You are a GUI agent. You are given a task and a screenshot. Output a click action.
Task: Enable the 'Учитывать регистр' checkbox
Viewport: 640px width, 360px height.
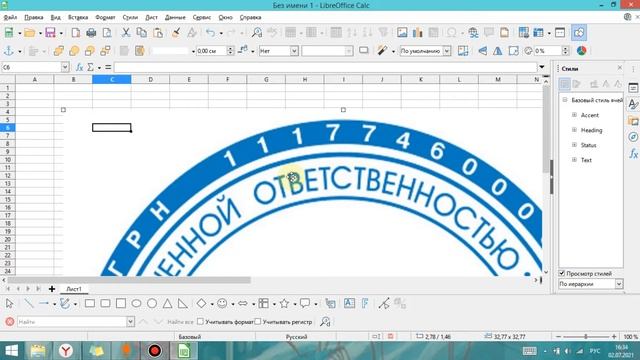[x=258, y=322]
